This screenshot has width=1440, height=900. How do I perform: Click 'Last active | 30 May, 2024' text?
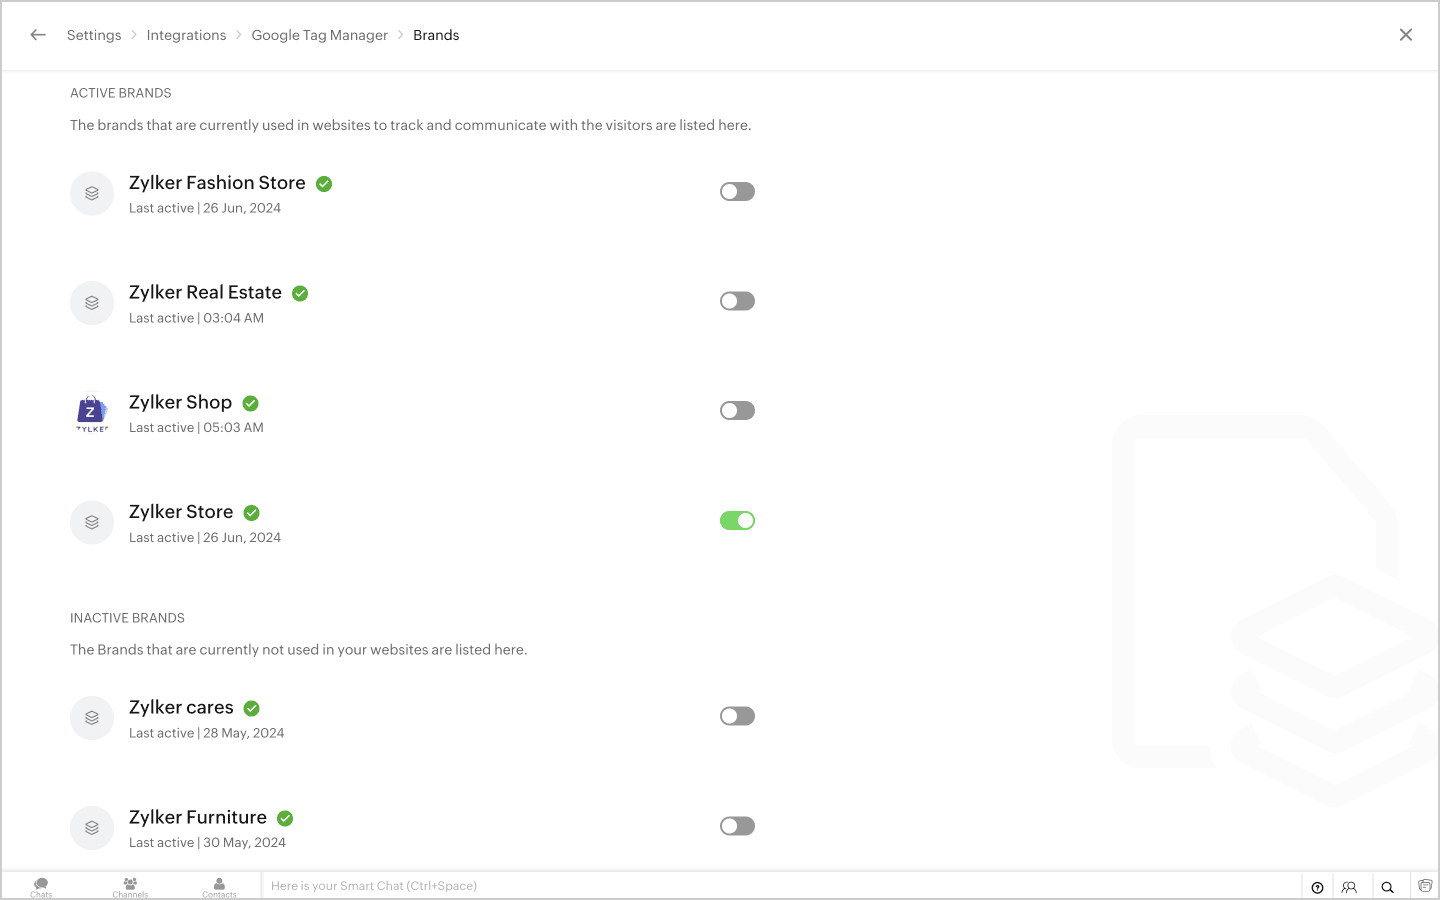pos(208,843)
